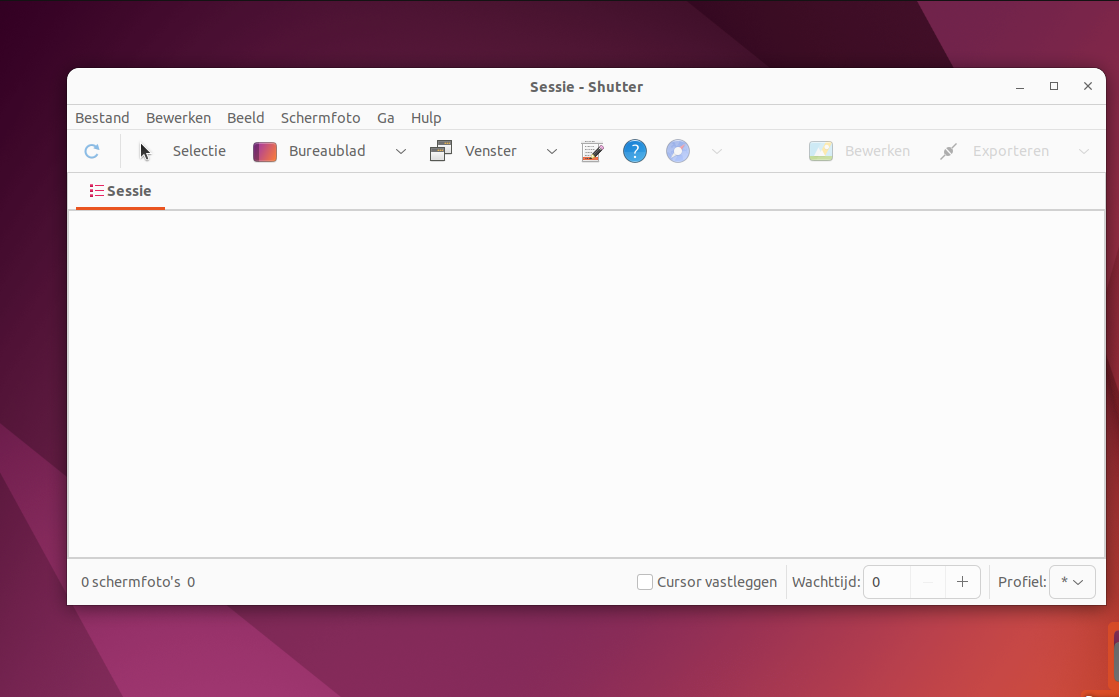Click the Venster window capture icon
This screenshot has width=1119, height=697.
coord(441,151)
